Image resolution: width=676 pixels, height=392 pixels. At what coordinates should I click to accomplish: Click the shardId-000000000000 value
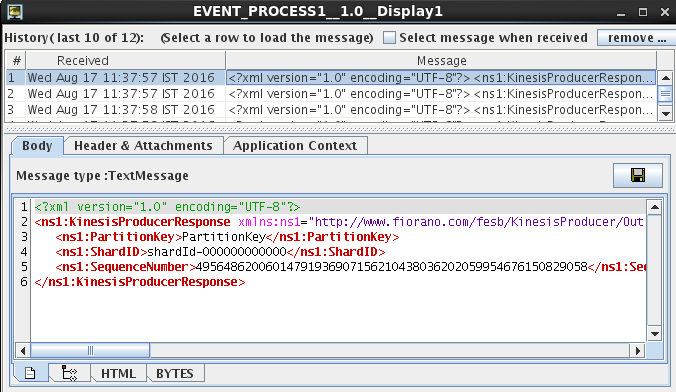tap(217, 252)
